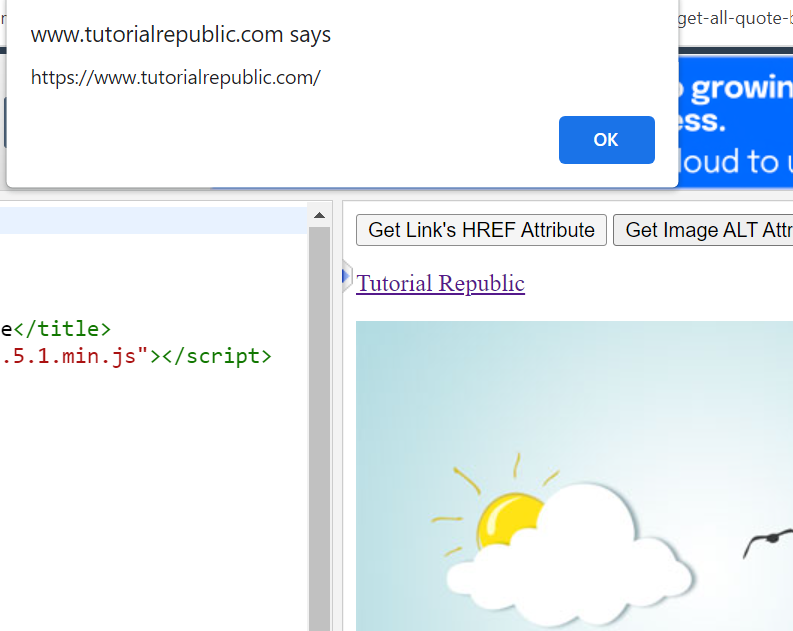Click the highlighted first line in the editor

click(x=150, y=220)
